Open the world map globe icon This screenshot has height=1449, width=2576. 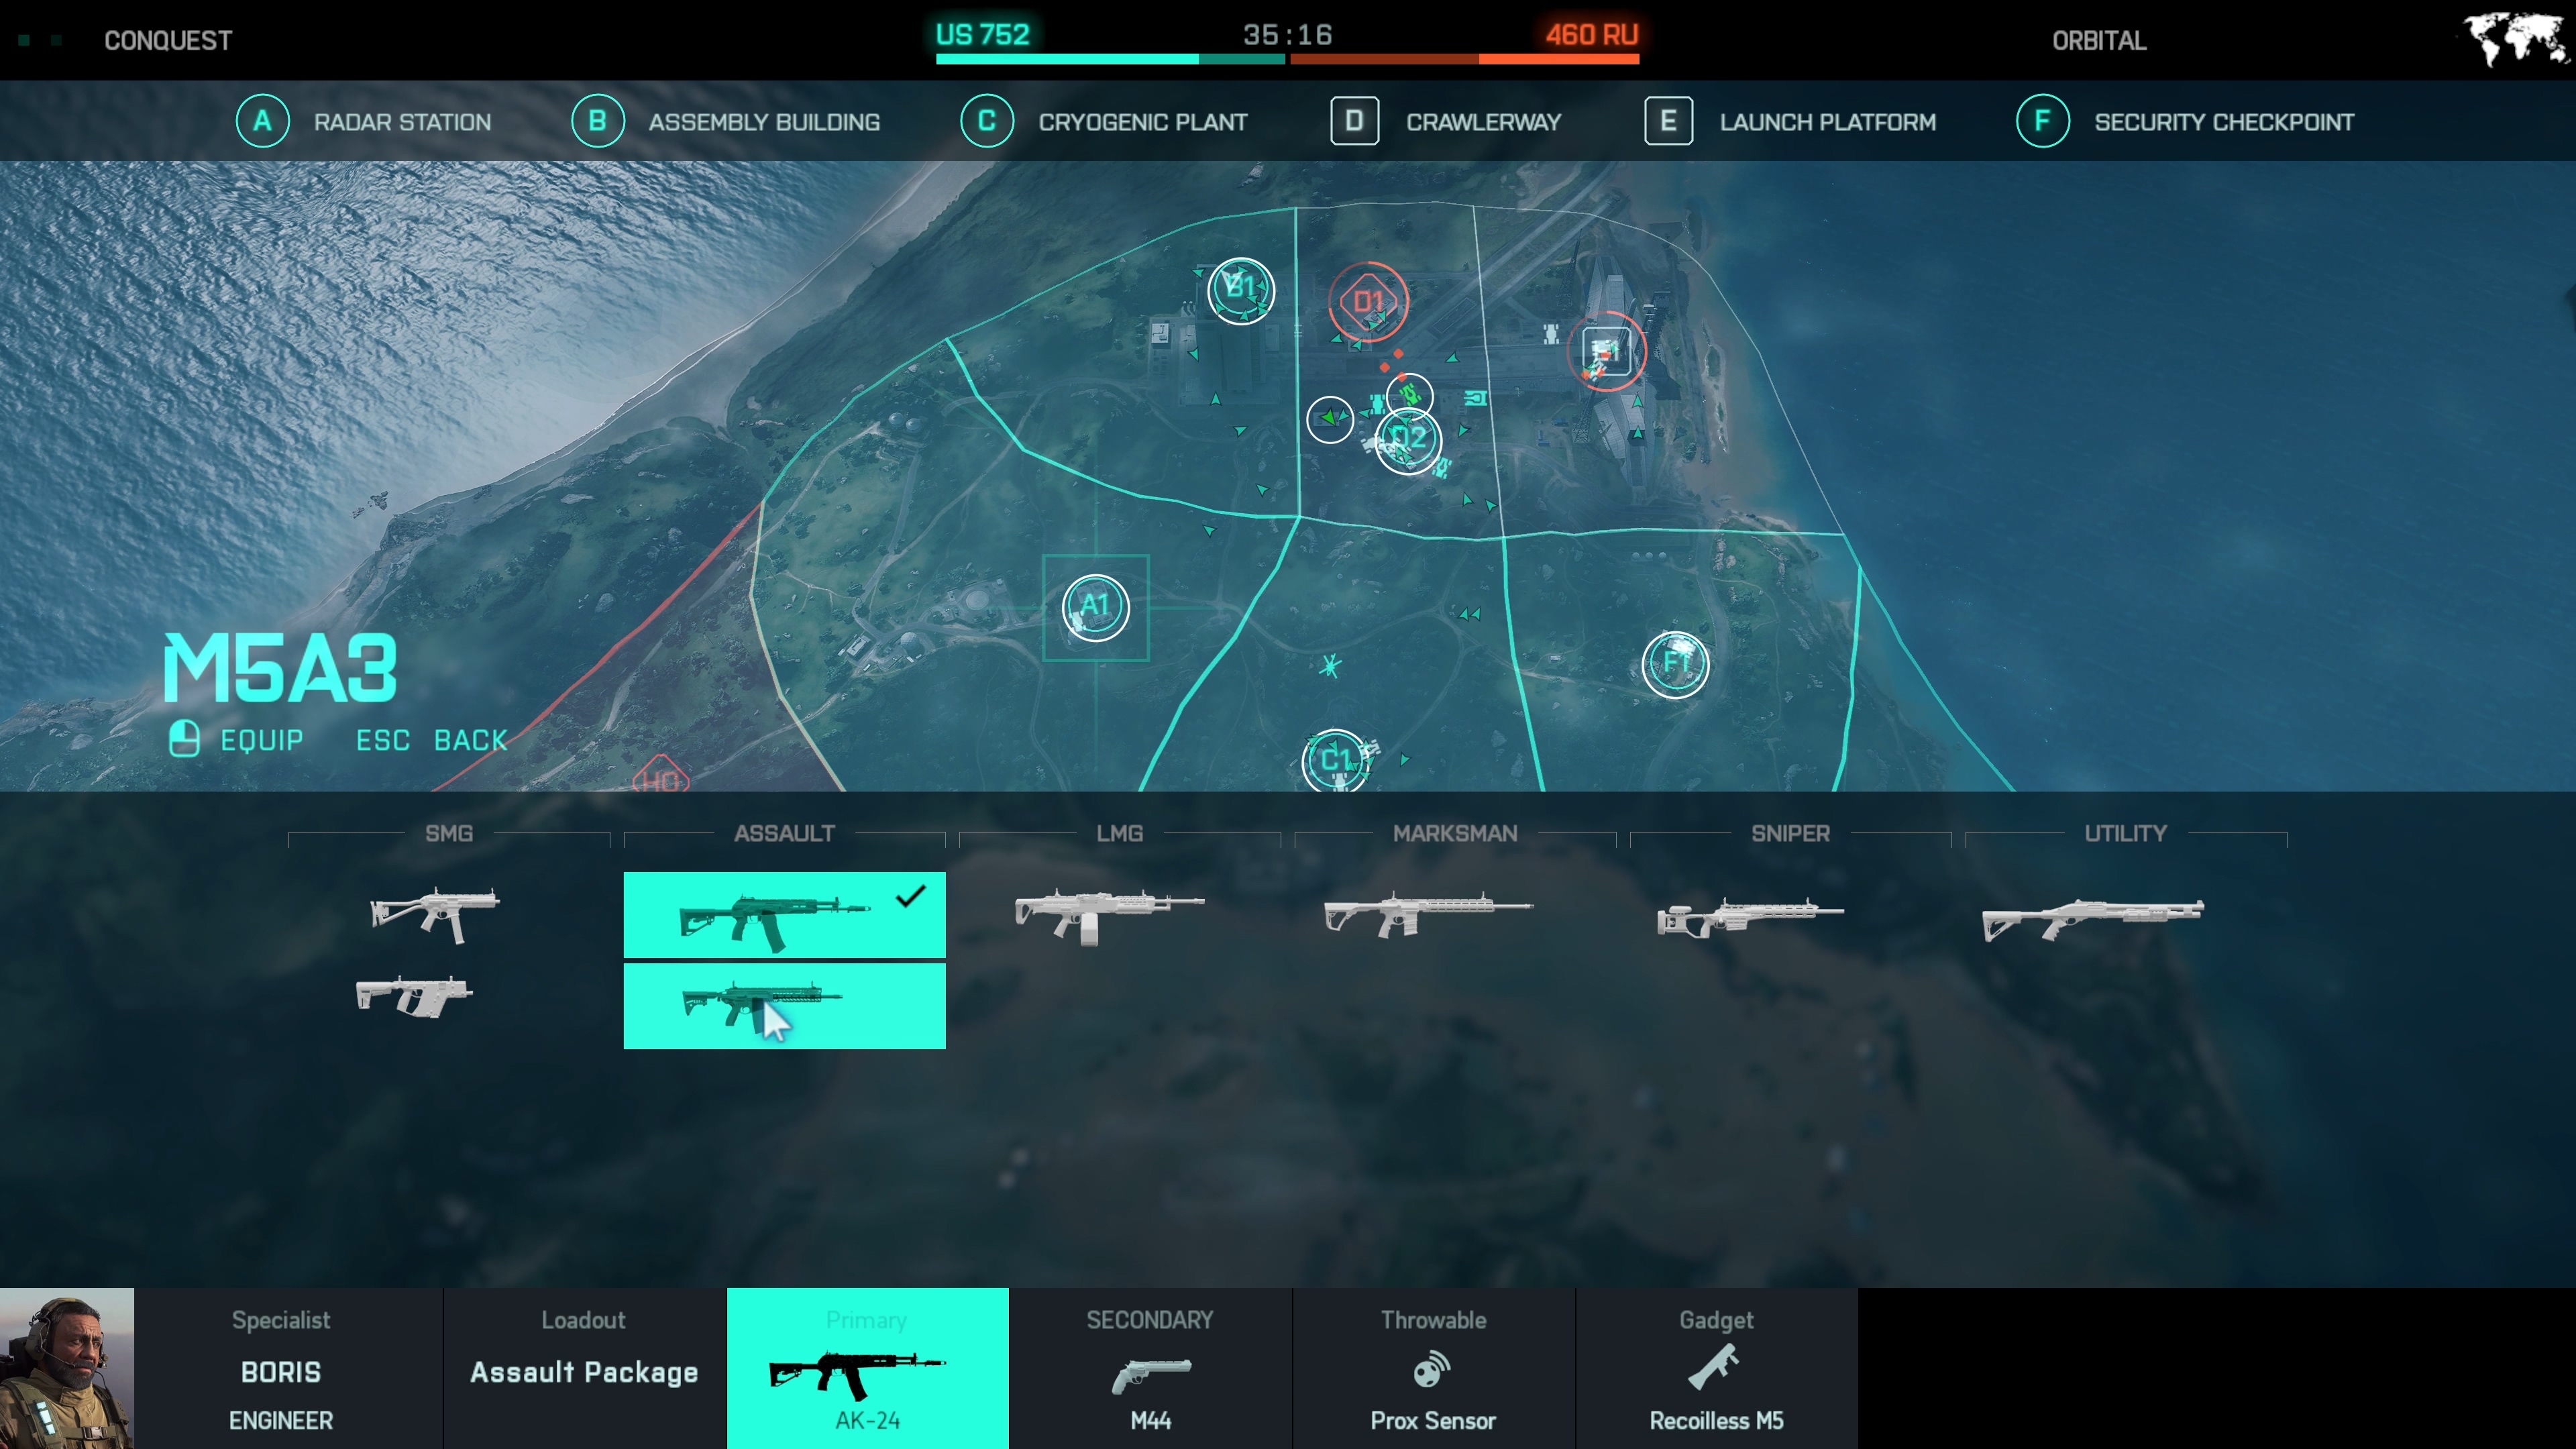click(2516, 39)
